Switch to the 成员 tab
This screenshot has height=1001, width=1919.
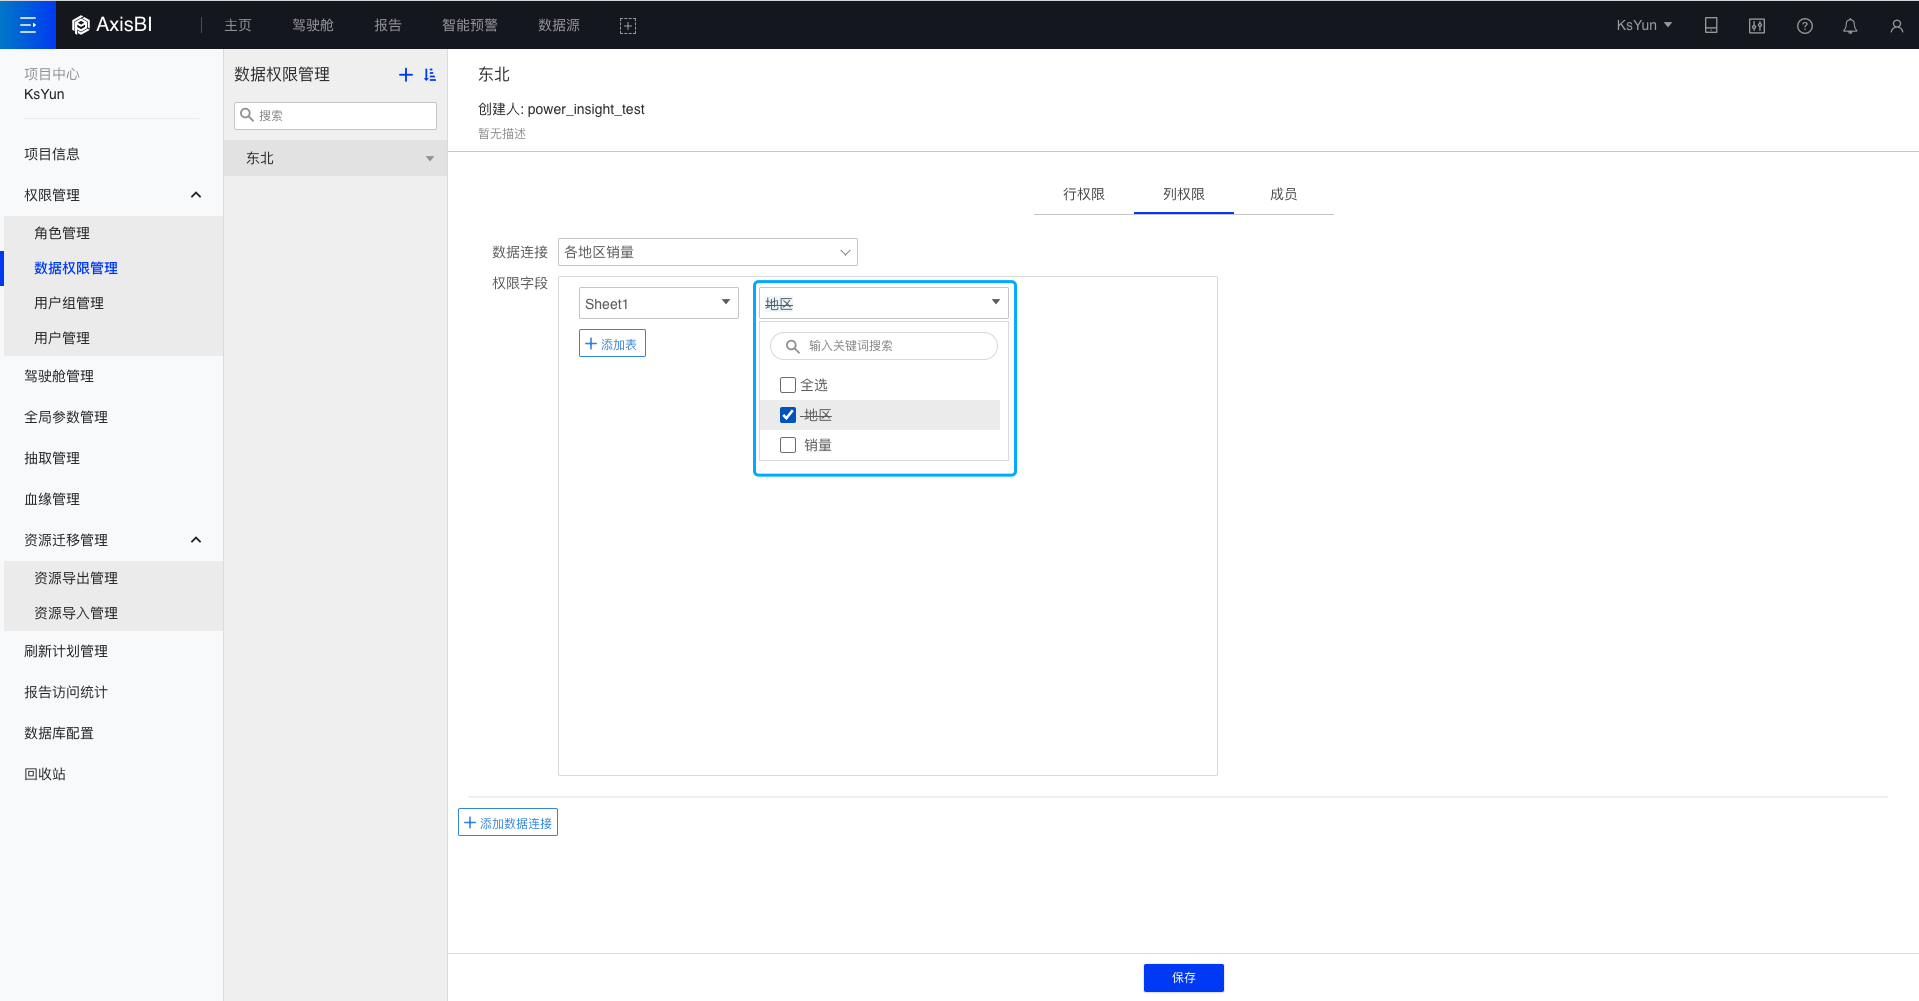[1283, 194]
